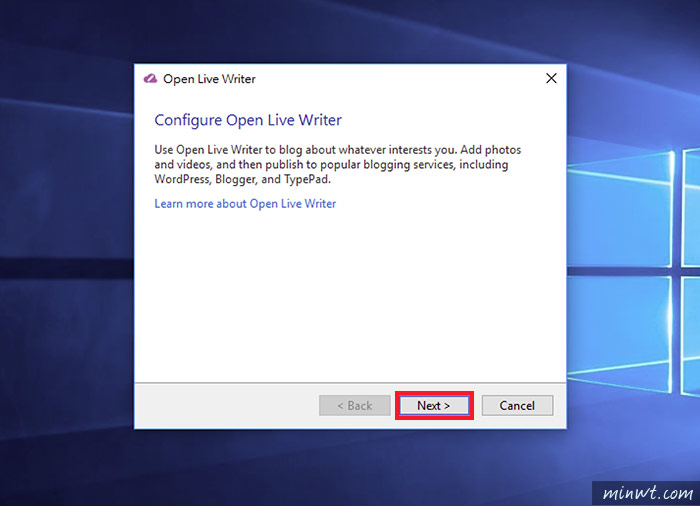Close the Open Live Writer dialog
Image resolution: width=700 pixels, height=506 pixels.
click(551, 79)
